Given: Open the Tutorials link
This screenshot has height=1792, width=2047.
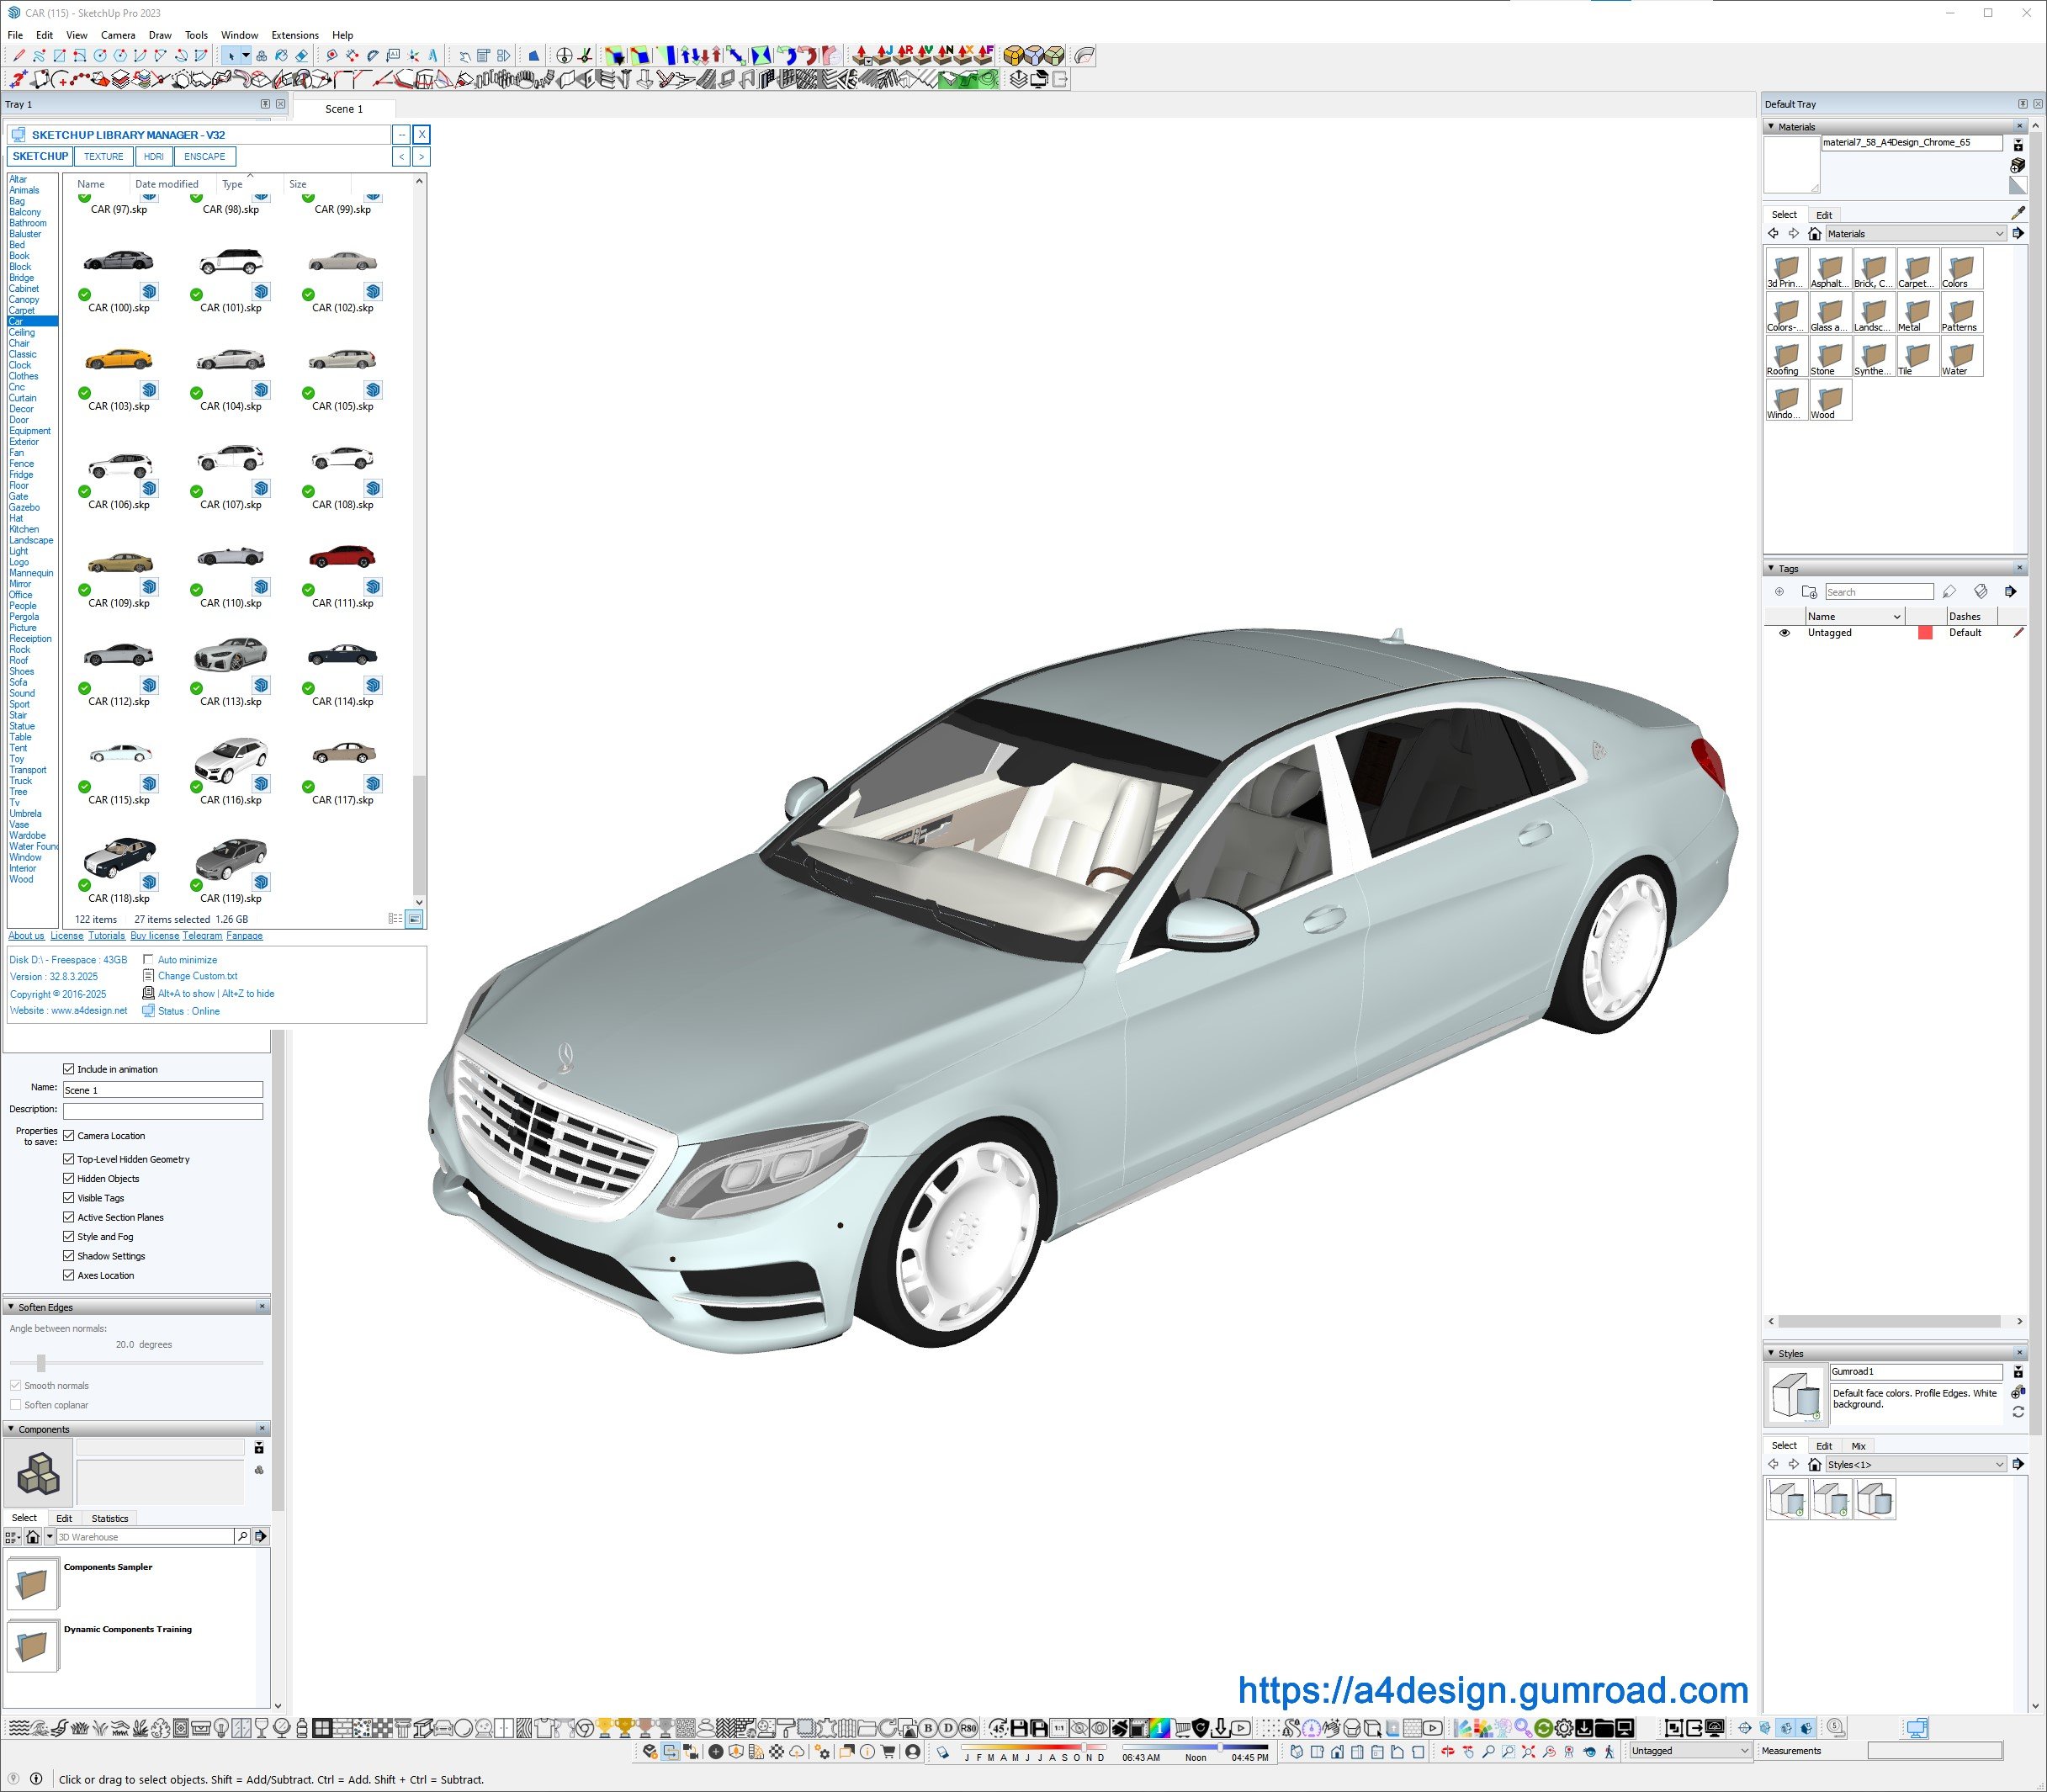Looking at the screenshot, I should [106, 936].
